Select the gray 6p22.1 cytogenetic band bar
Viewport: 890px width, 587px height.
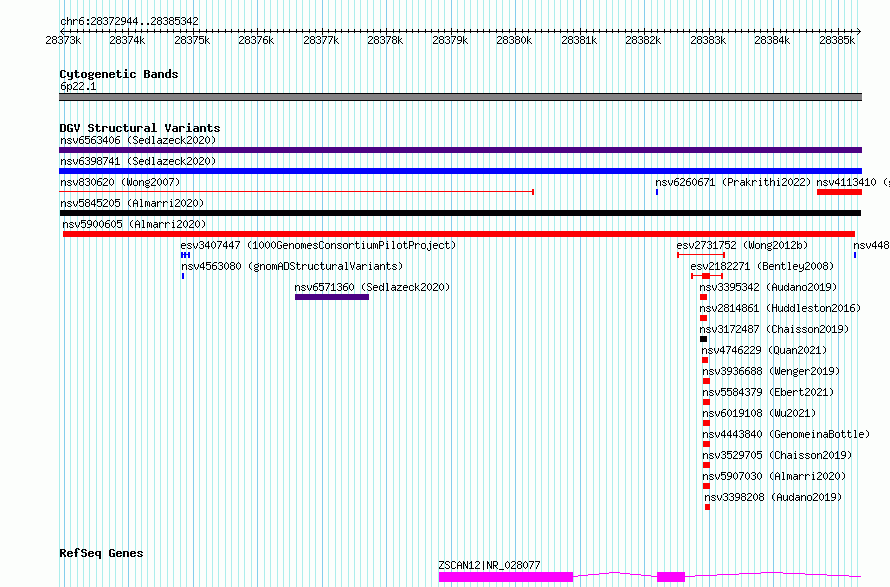click(460, 97)
